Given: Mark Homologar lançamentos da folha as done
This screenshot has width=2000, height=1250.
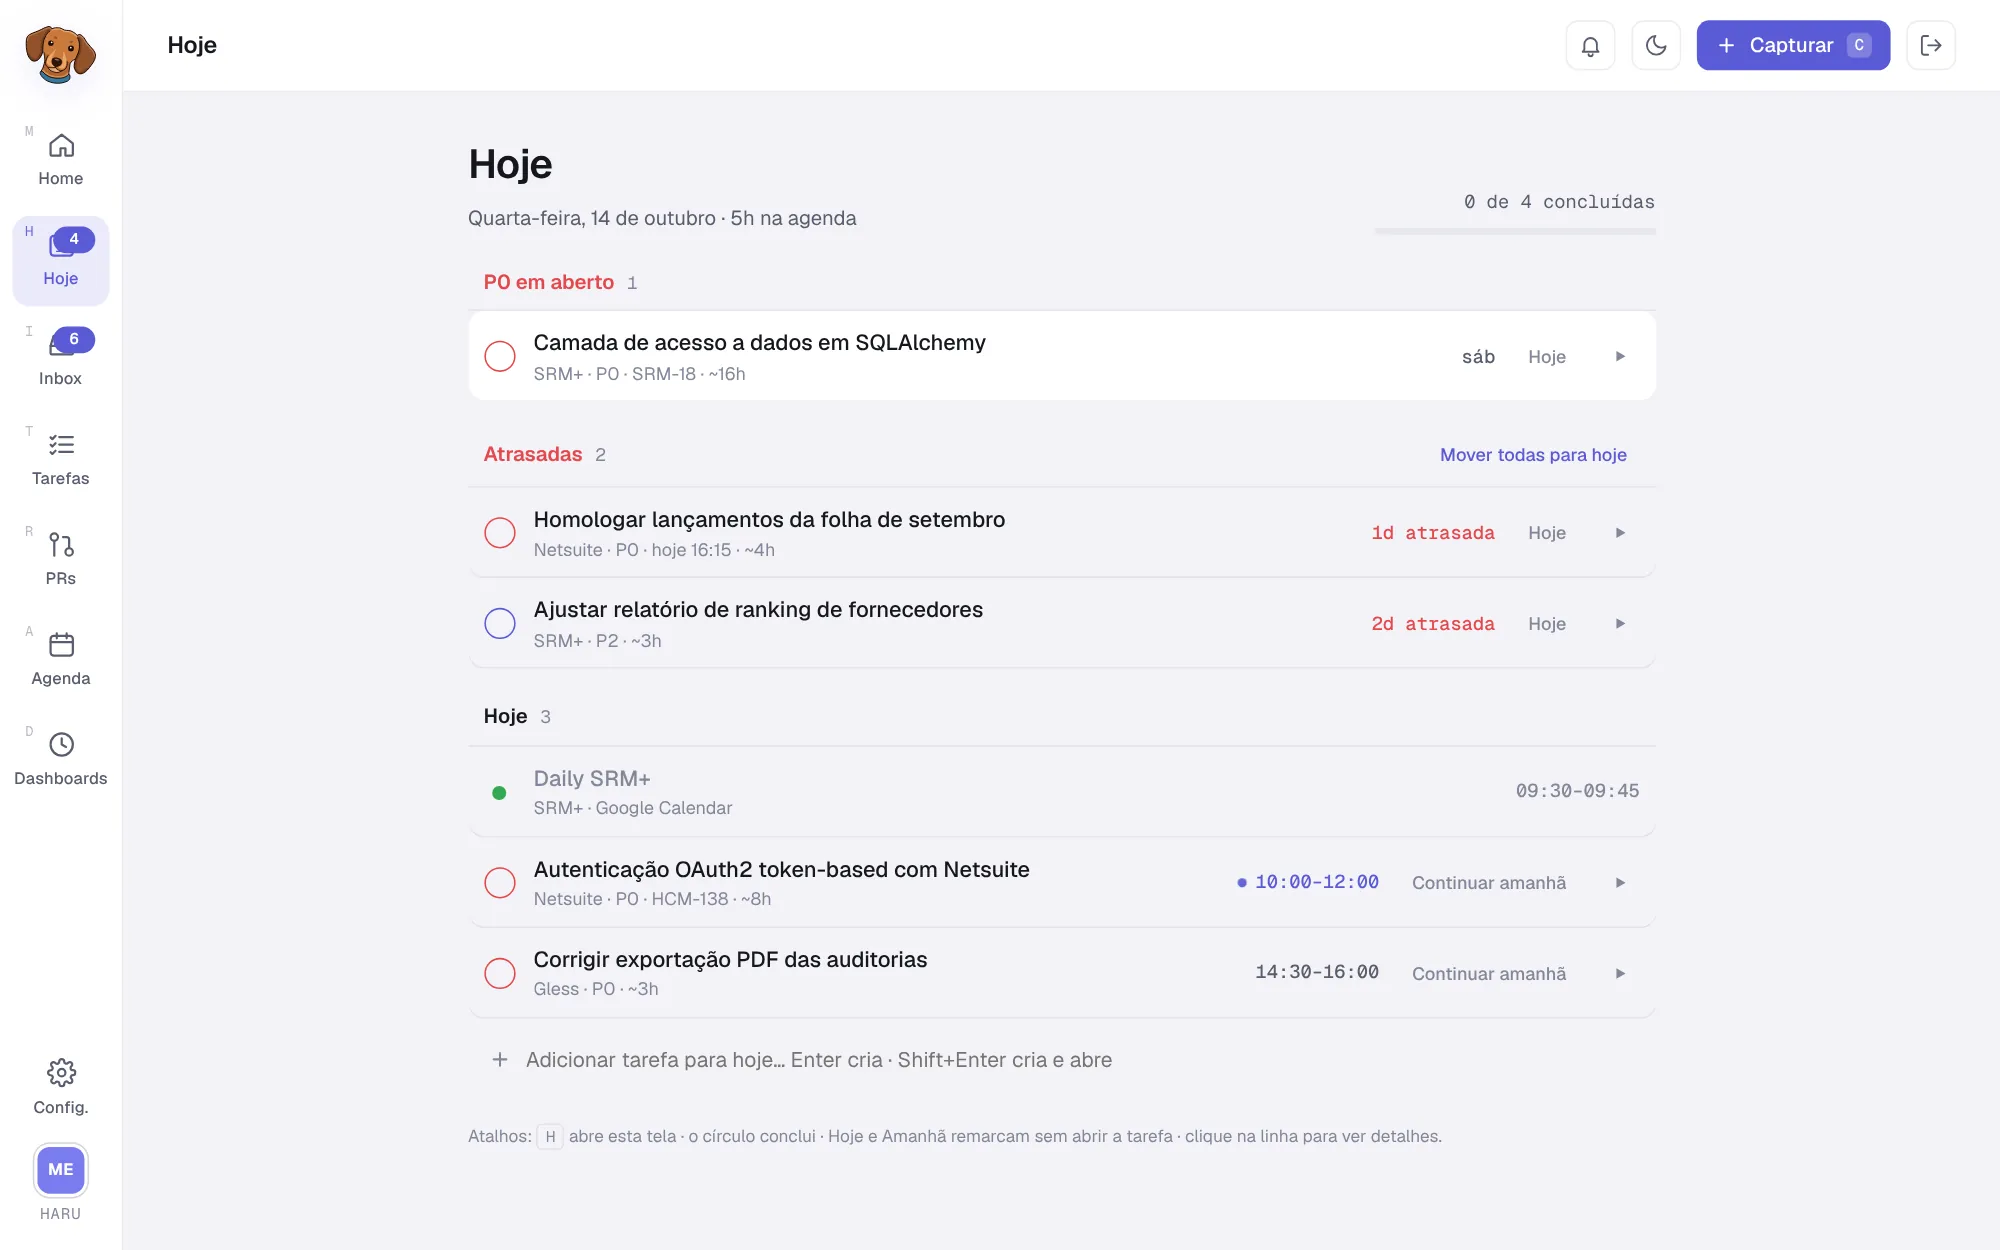Looking at the screenshot, I should [x=500, y=533].
